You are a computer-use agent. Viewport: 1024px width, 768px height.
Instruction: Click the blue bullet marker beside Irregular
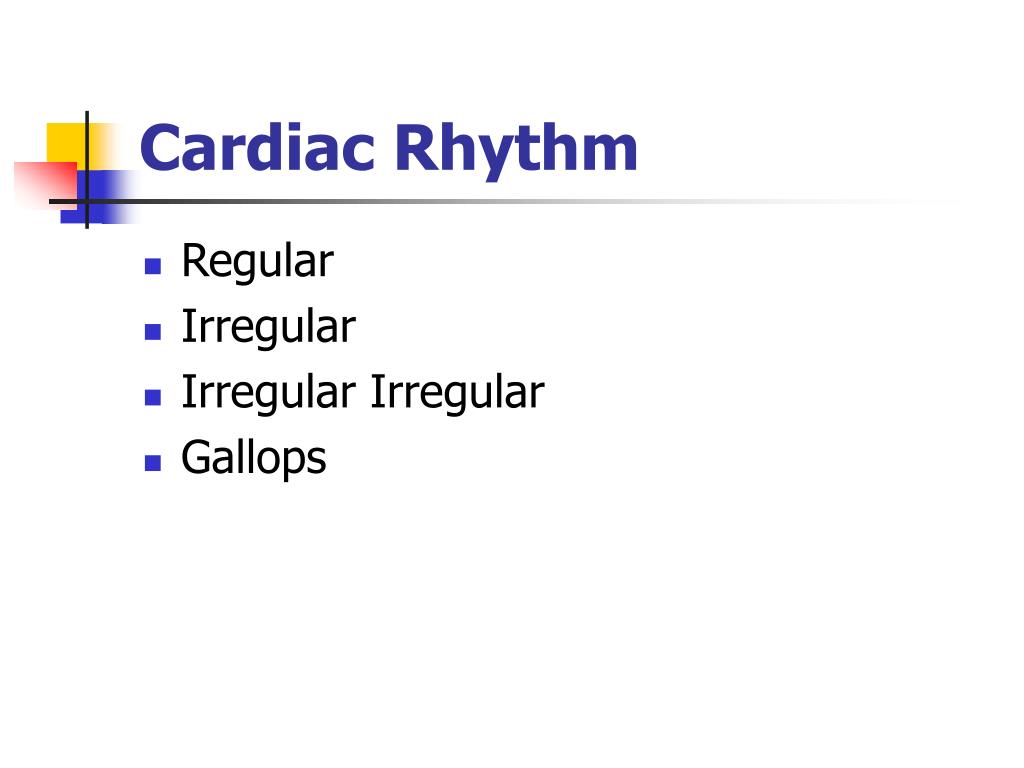[153, 332]
